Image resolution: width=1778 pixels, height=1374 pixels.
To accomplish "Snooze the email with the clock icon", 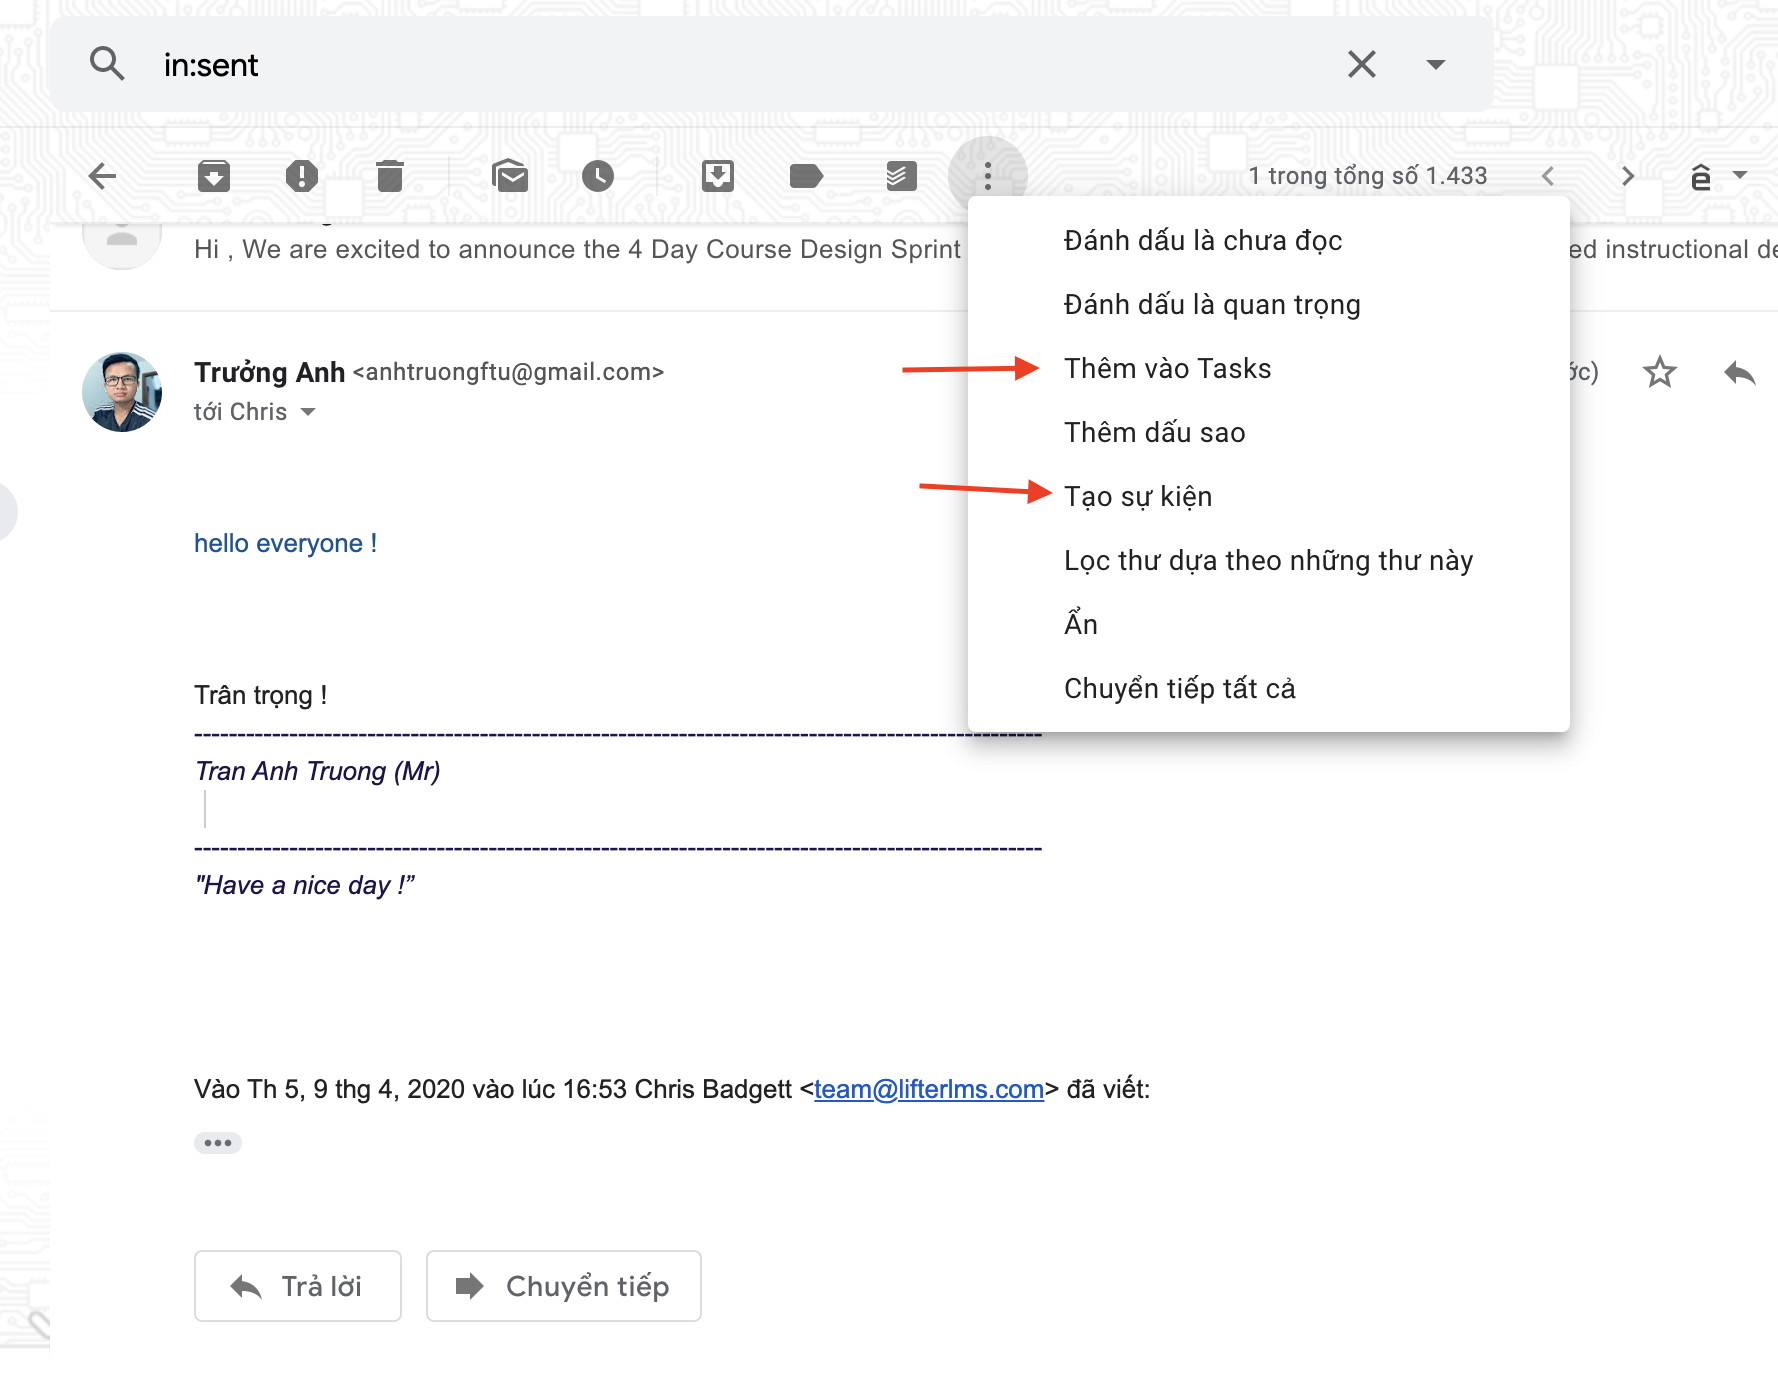I will pos(598,177).
